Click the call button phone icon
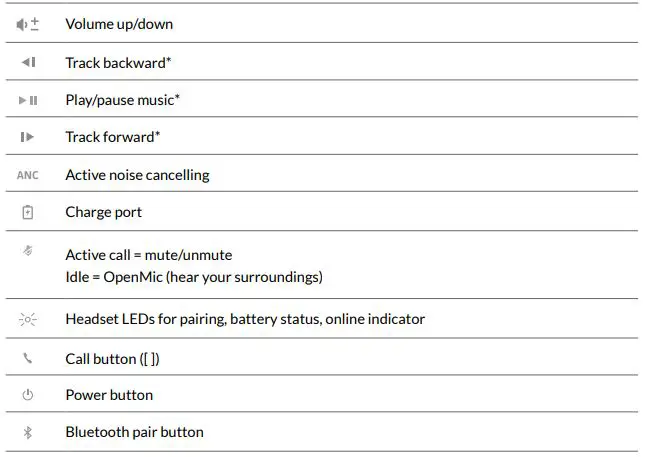The width and height of the screenshot is (646, 457). click(x=28, y=357)
